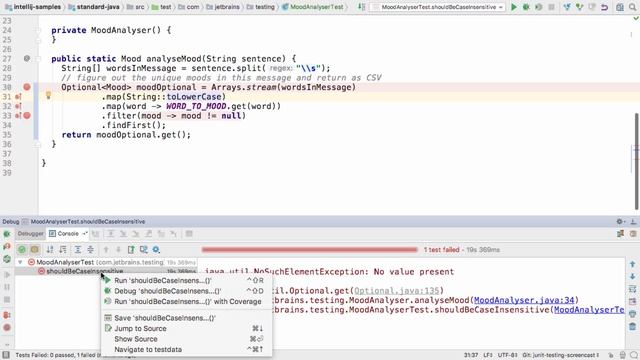The width and height of the screenshot is (640, 360).
Task: Fold analyseMood method at line 27
Action: [x=38, y=59]
